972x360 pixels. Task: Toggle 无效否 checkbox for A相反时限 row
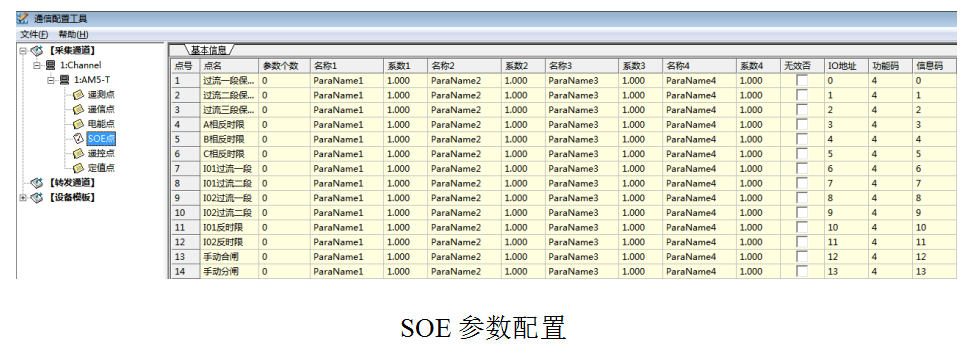pyautogui.click(x=802, y=125)
